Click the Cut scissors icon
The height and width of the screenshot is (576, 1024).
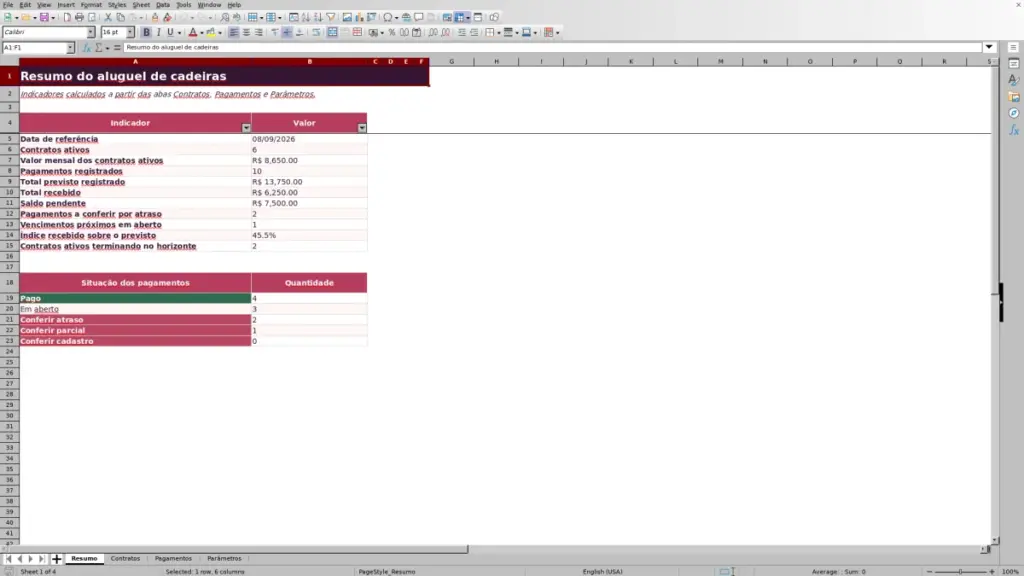click(x=108, y=17)
